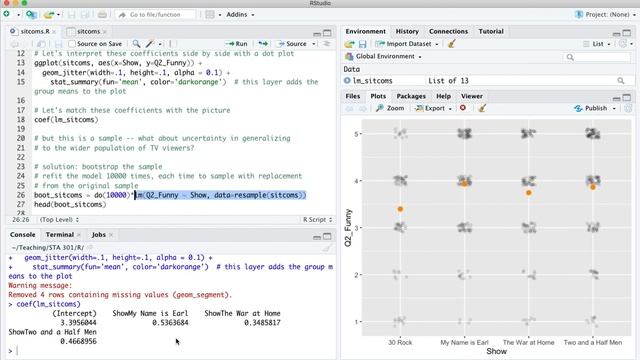
Task: Toggle the Source on Save checkbox
Action: tap(72, 44)
